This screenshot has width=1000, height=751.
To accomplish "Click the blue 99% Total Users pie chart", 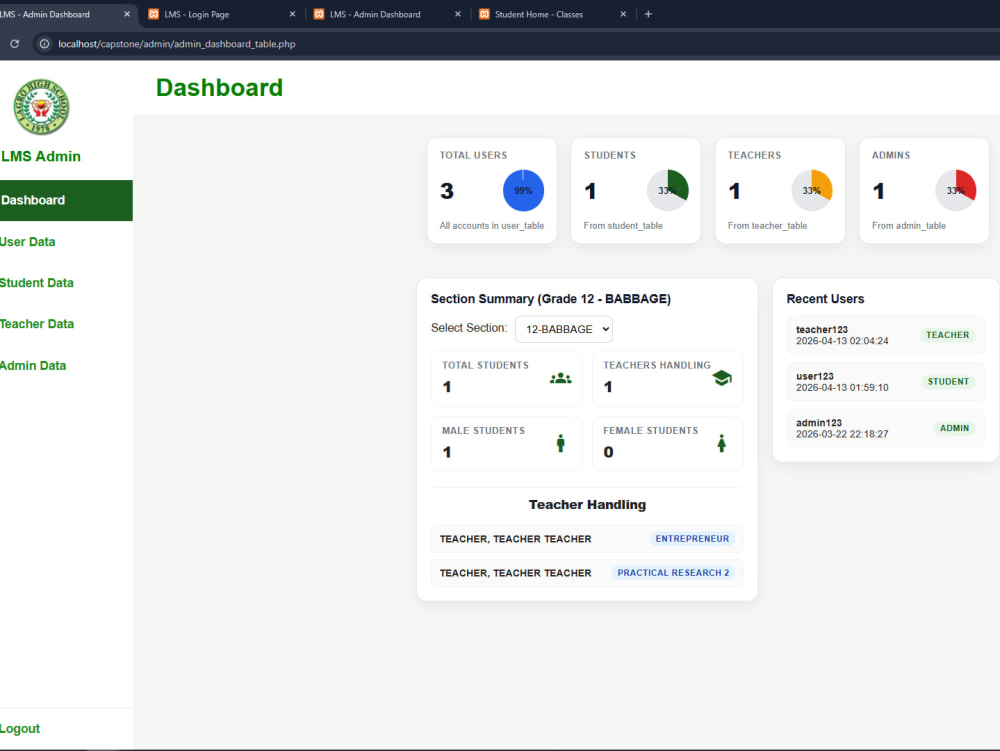I will pyautogui.click(x=523, y=190).
